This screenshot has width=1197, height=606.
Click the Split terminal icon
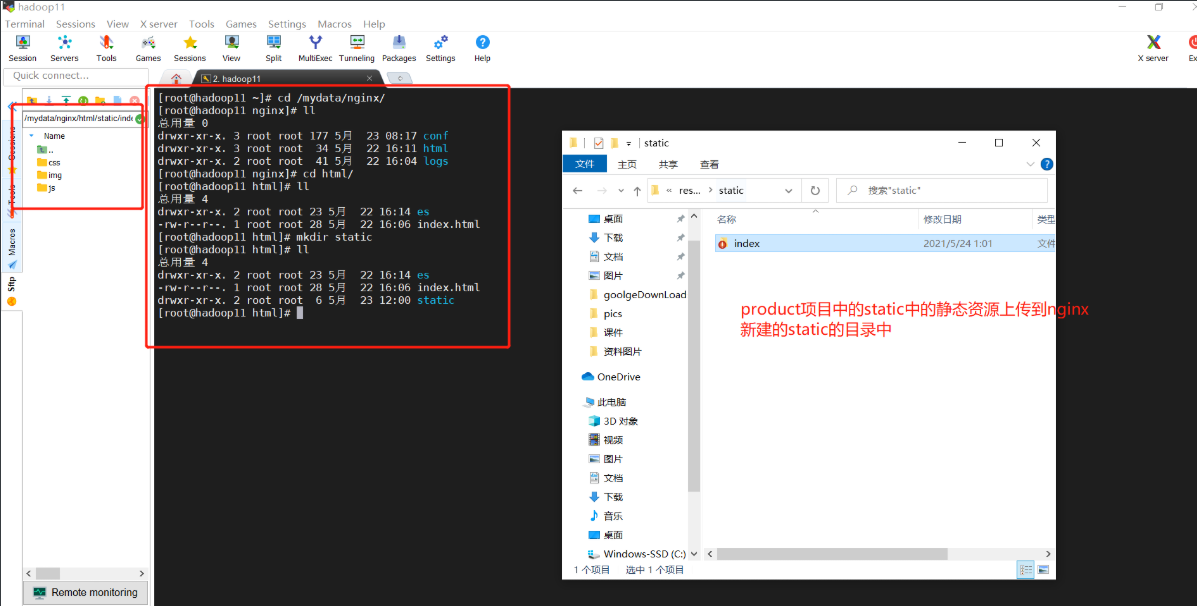(x=273, y=48)
